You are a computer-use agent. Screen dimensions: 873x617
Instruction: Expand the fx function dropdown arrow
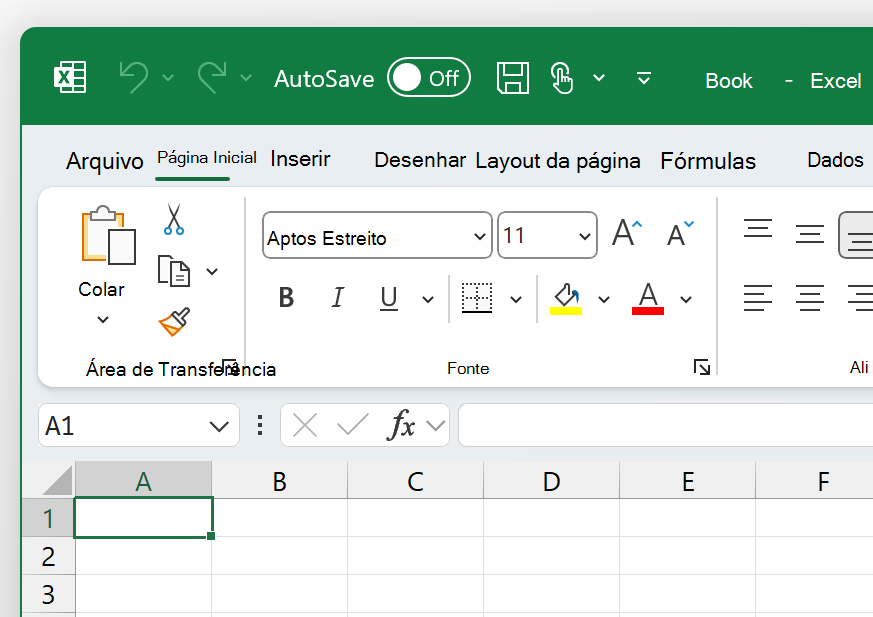[x=436, y=426]
